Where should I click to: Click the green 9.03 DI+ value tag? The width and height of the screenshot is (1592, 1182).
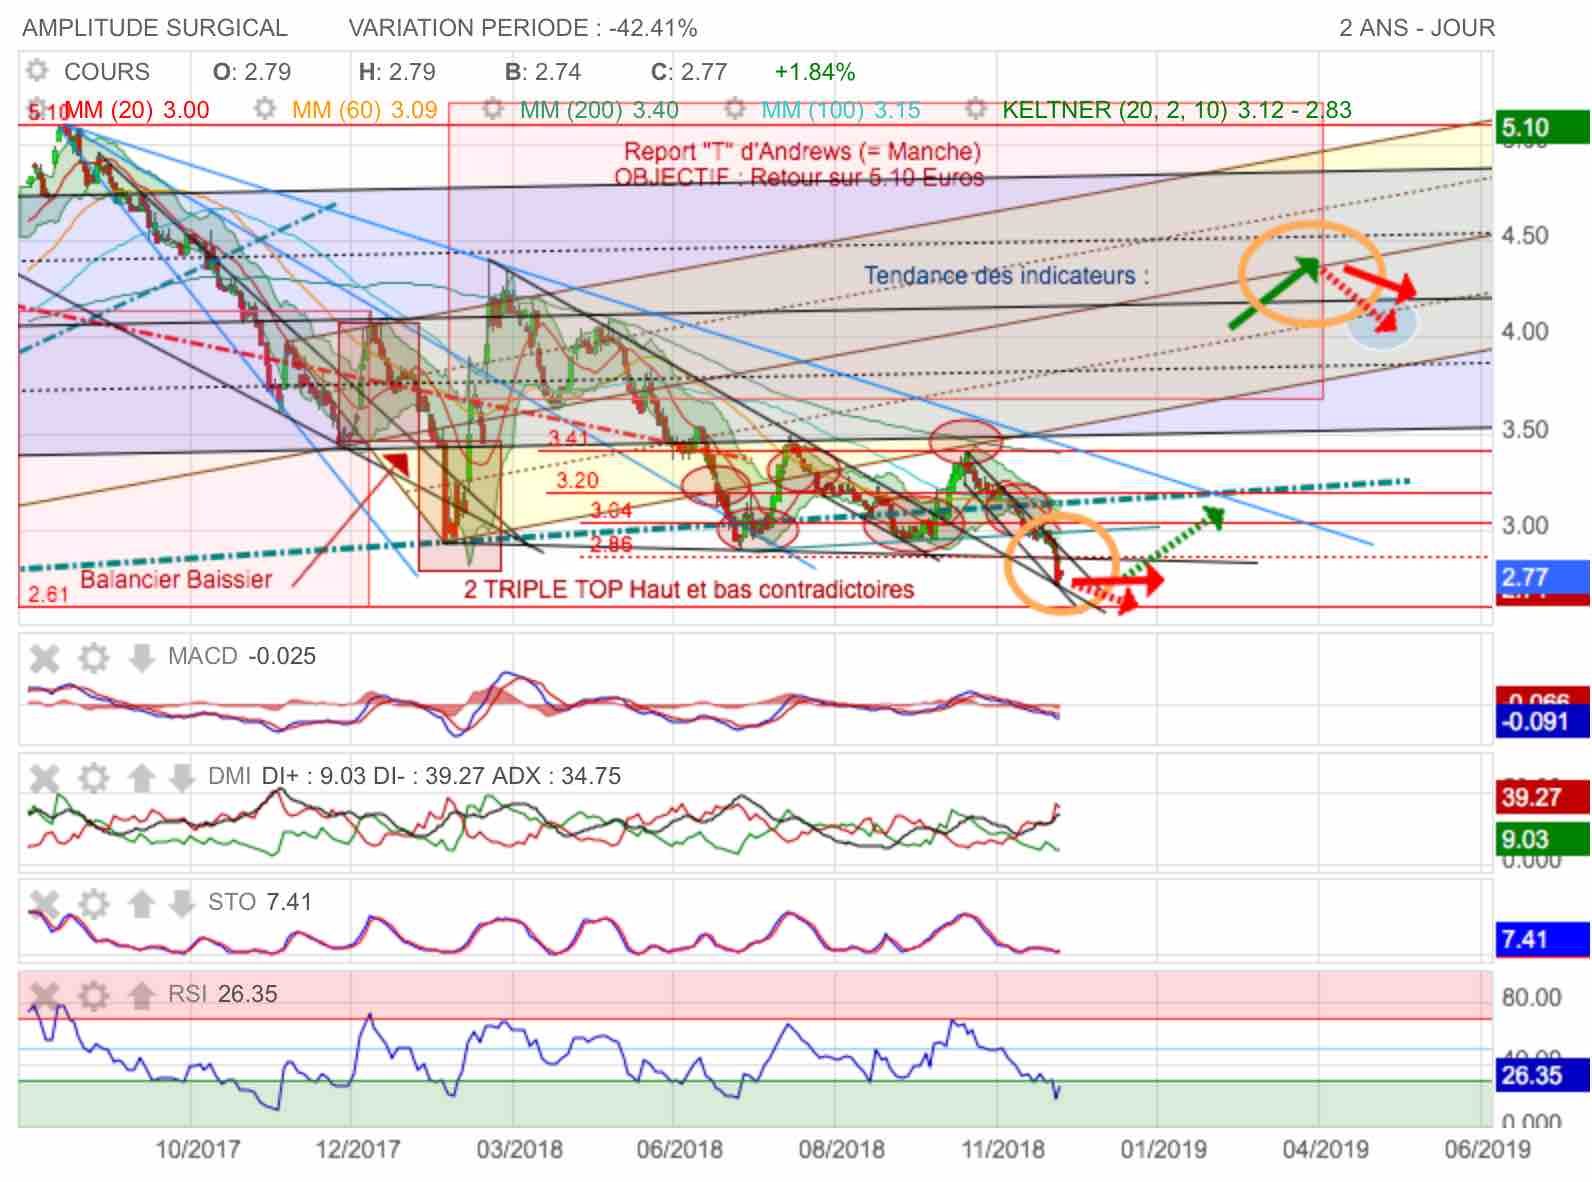pos(1541,840)
